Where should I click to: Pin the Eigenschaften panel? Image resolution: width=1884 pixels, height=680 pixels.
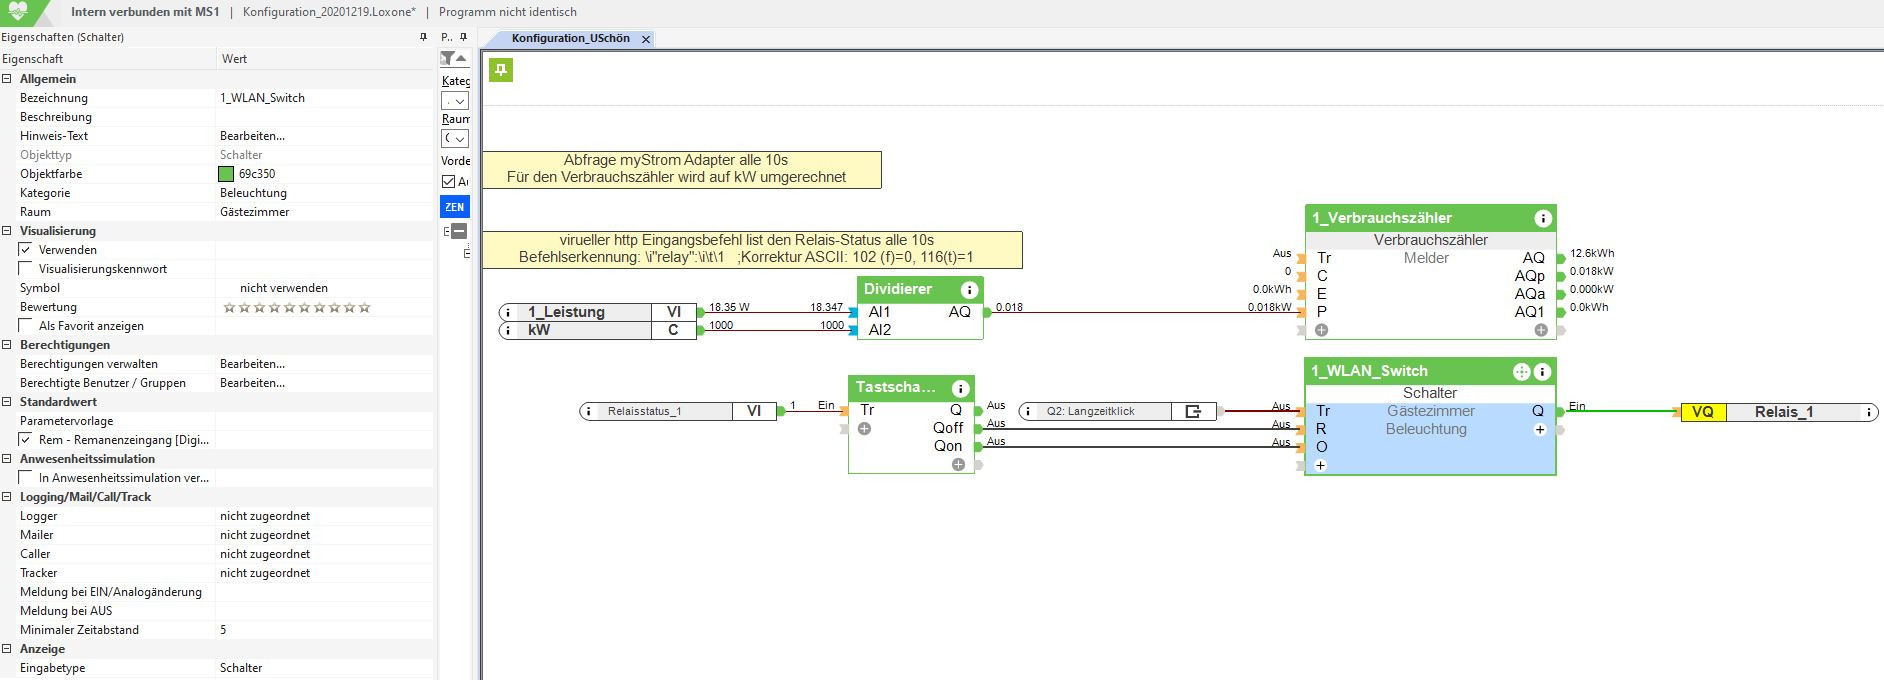point(423,37)
